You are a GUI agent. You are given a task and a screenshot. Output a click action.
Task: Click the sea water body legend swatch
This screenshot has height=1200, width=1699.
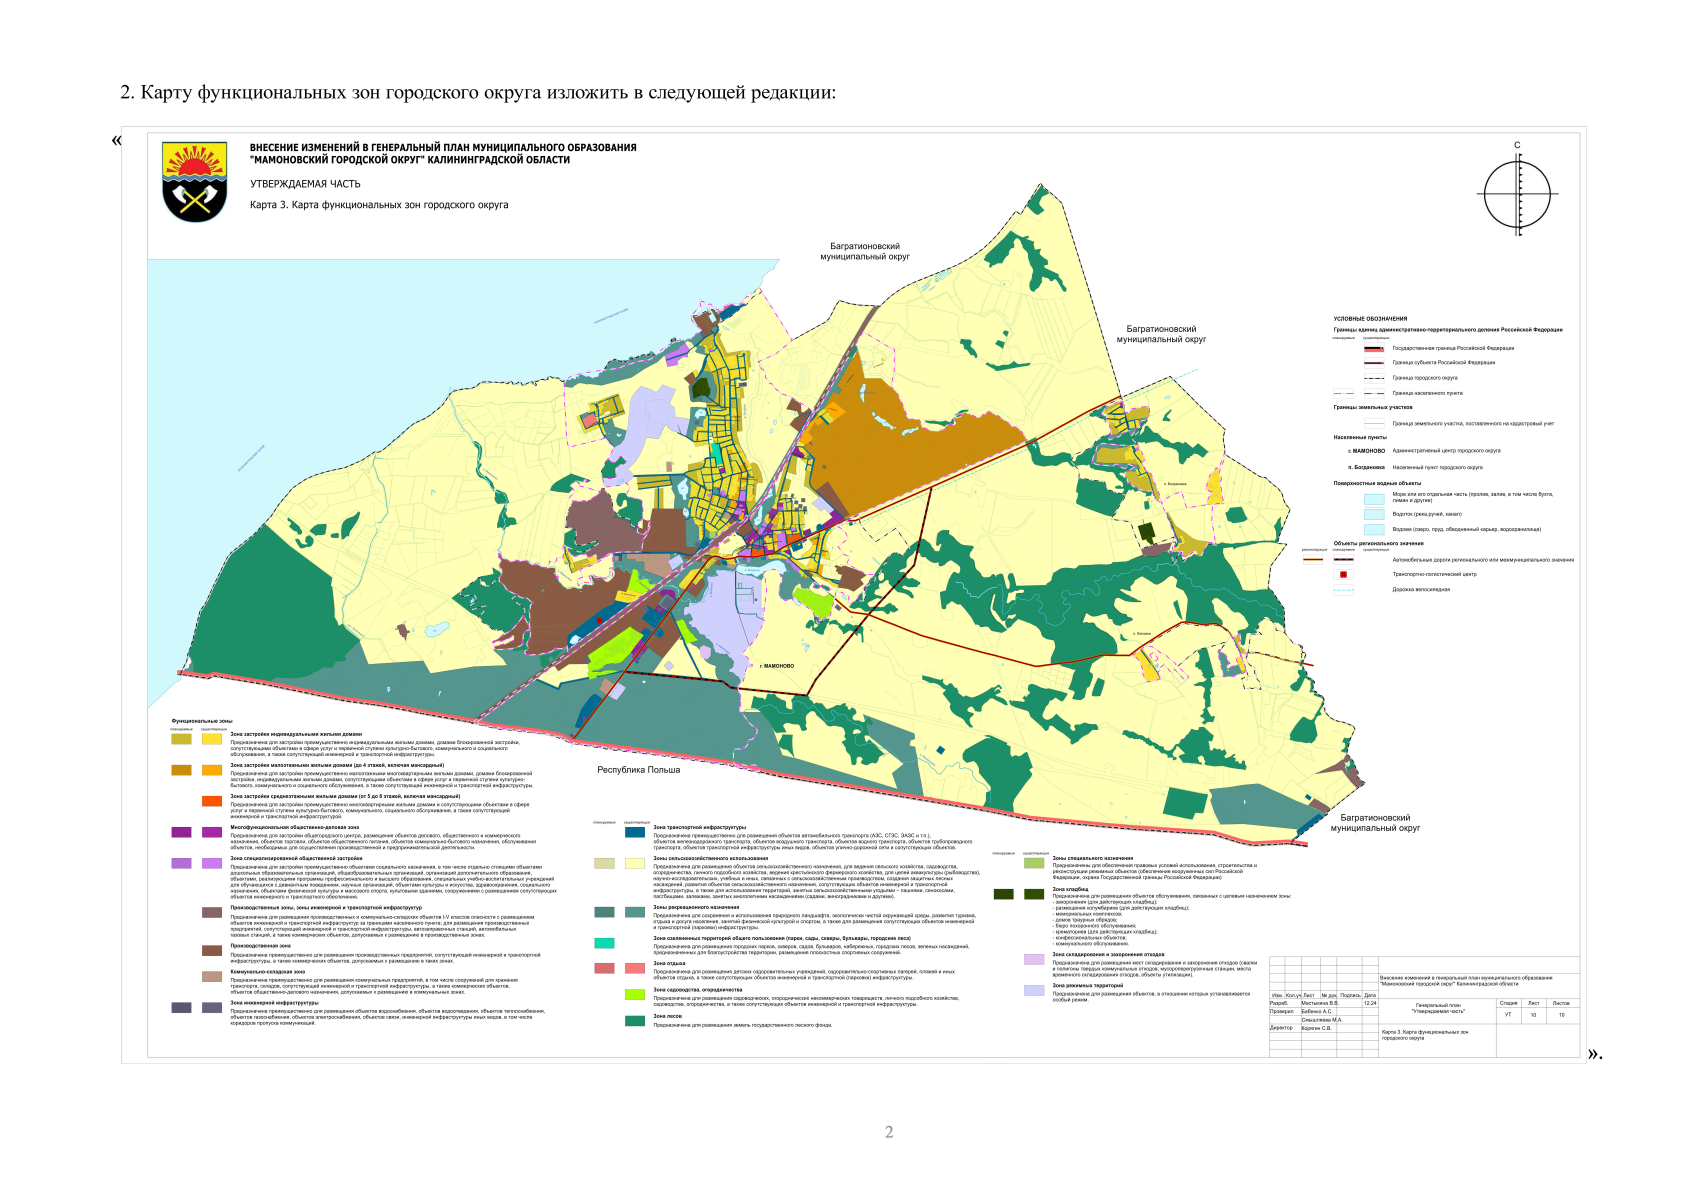pos(1374,497)
